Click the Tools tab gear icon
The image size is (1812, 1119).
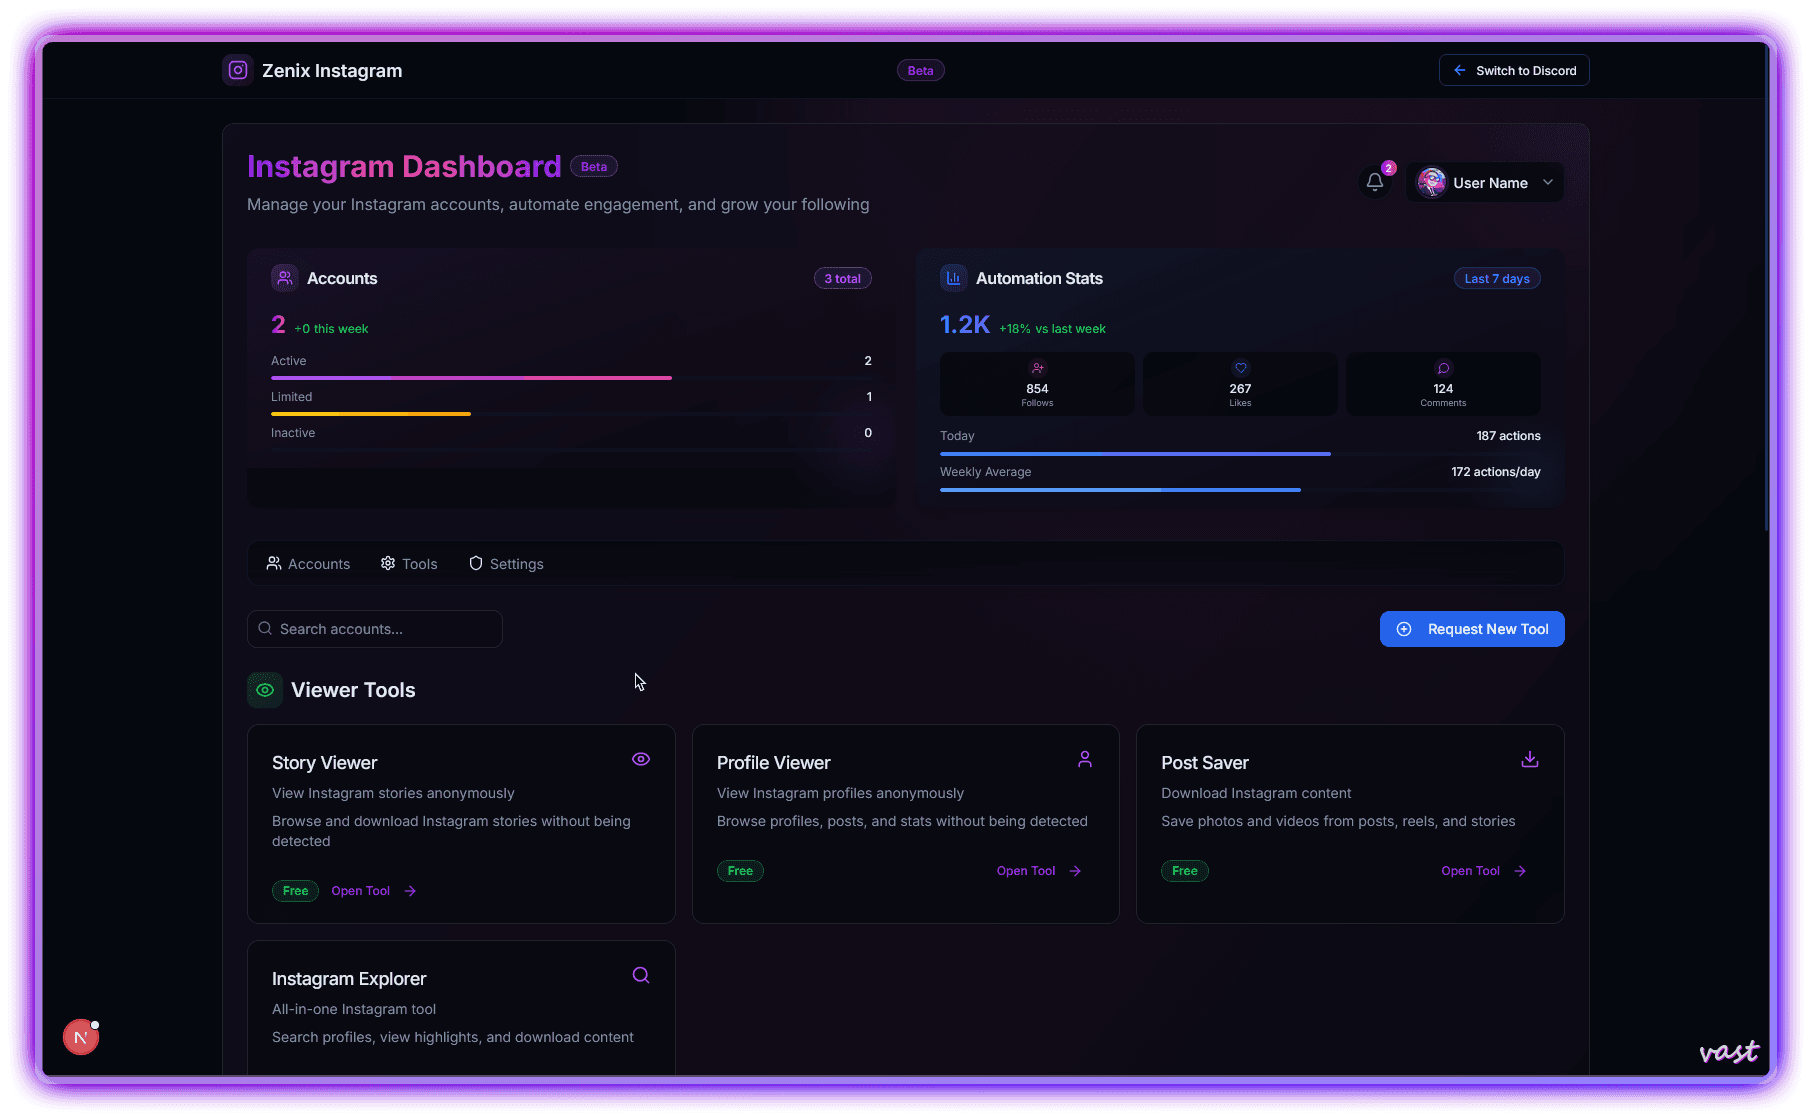tap(388, 563)
